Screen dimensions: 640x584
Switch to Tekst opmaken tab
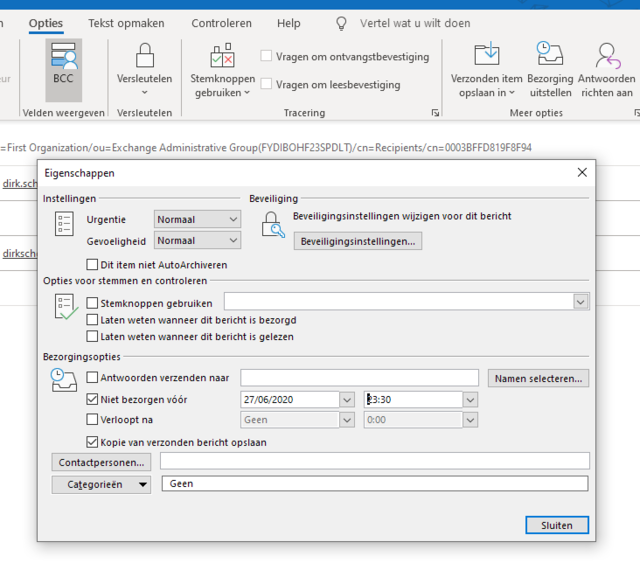point(127,23)
